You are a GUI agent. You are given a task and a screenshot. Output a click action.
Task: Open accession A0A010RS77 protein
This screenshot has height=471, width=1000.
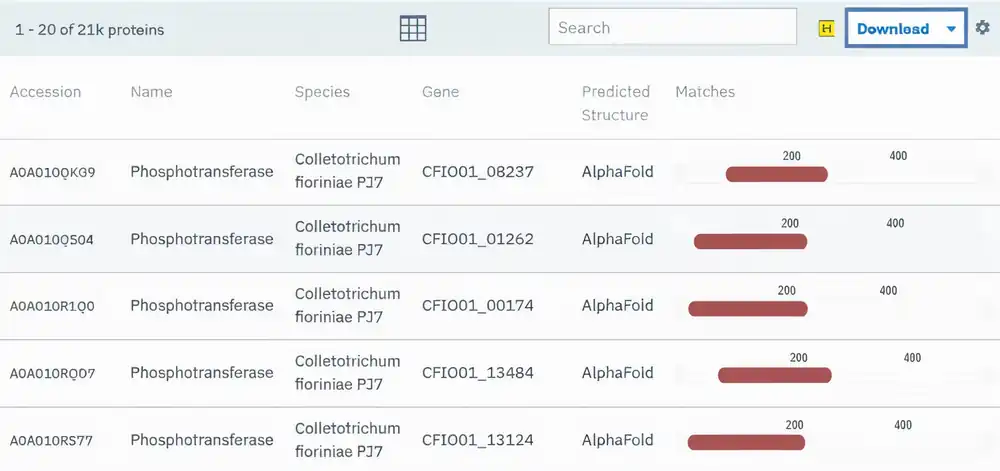53,440
